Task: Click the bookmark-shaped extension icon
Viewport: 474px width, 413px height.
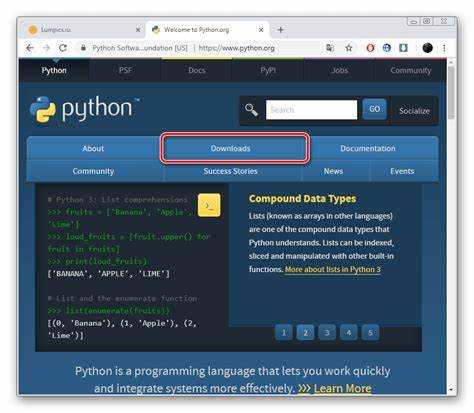Action: (x=403, y=48)
